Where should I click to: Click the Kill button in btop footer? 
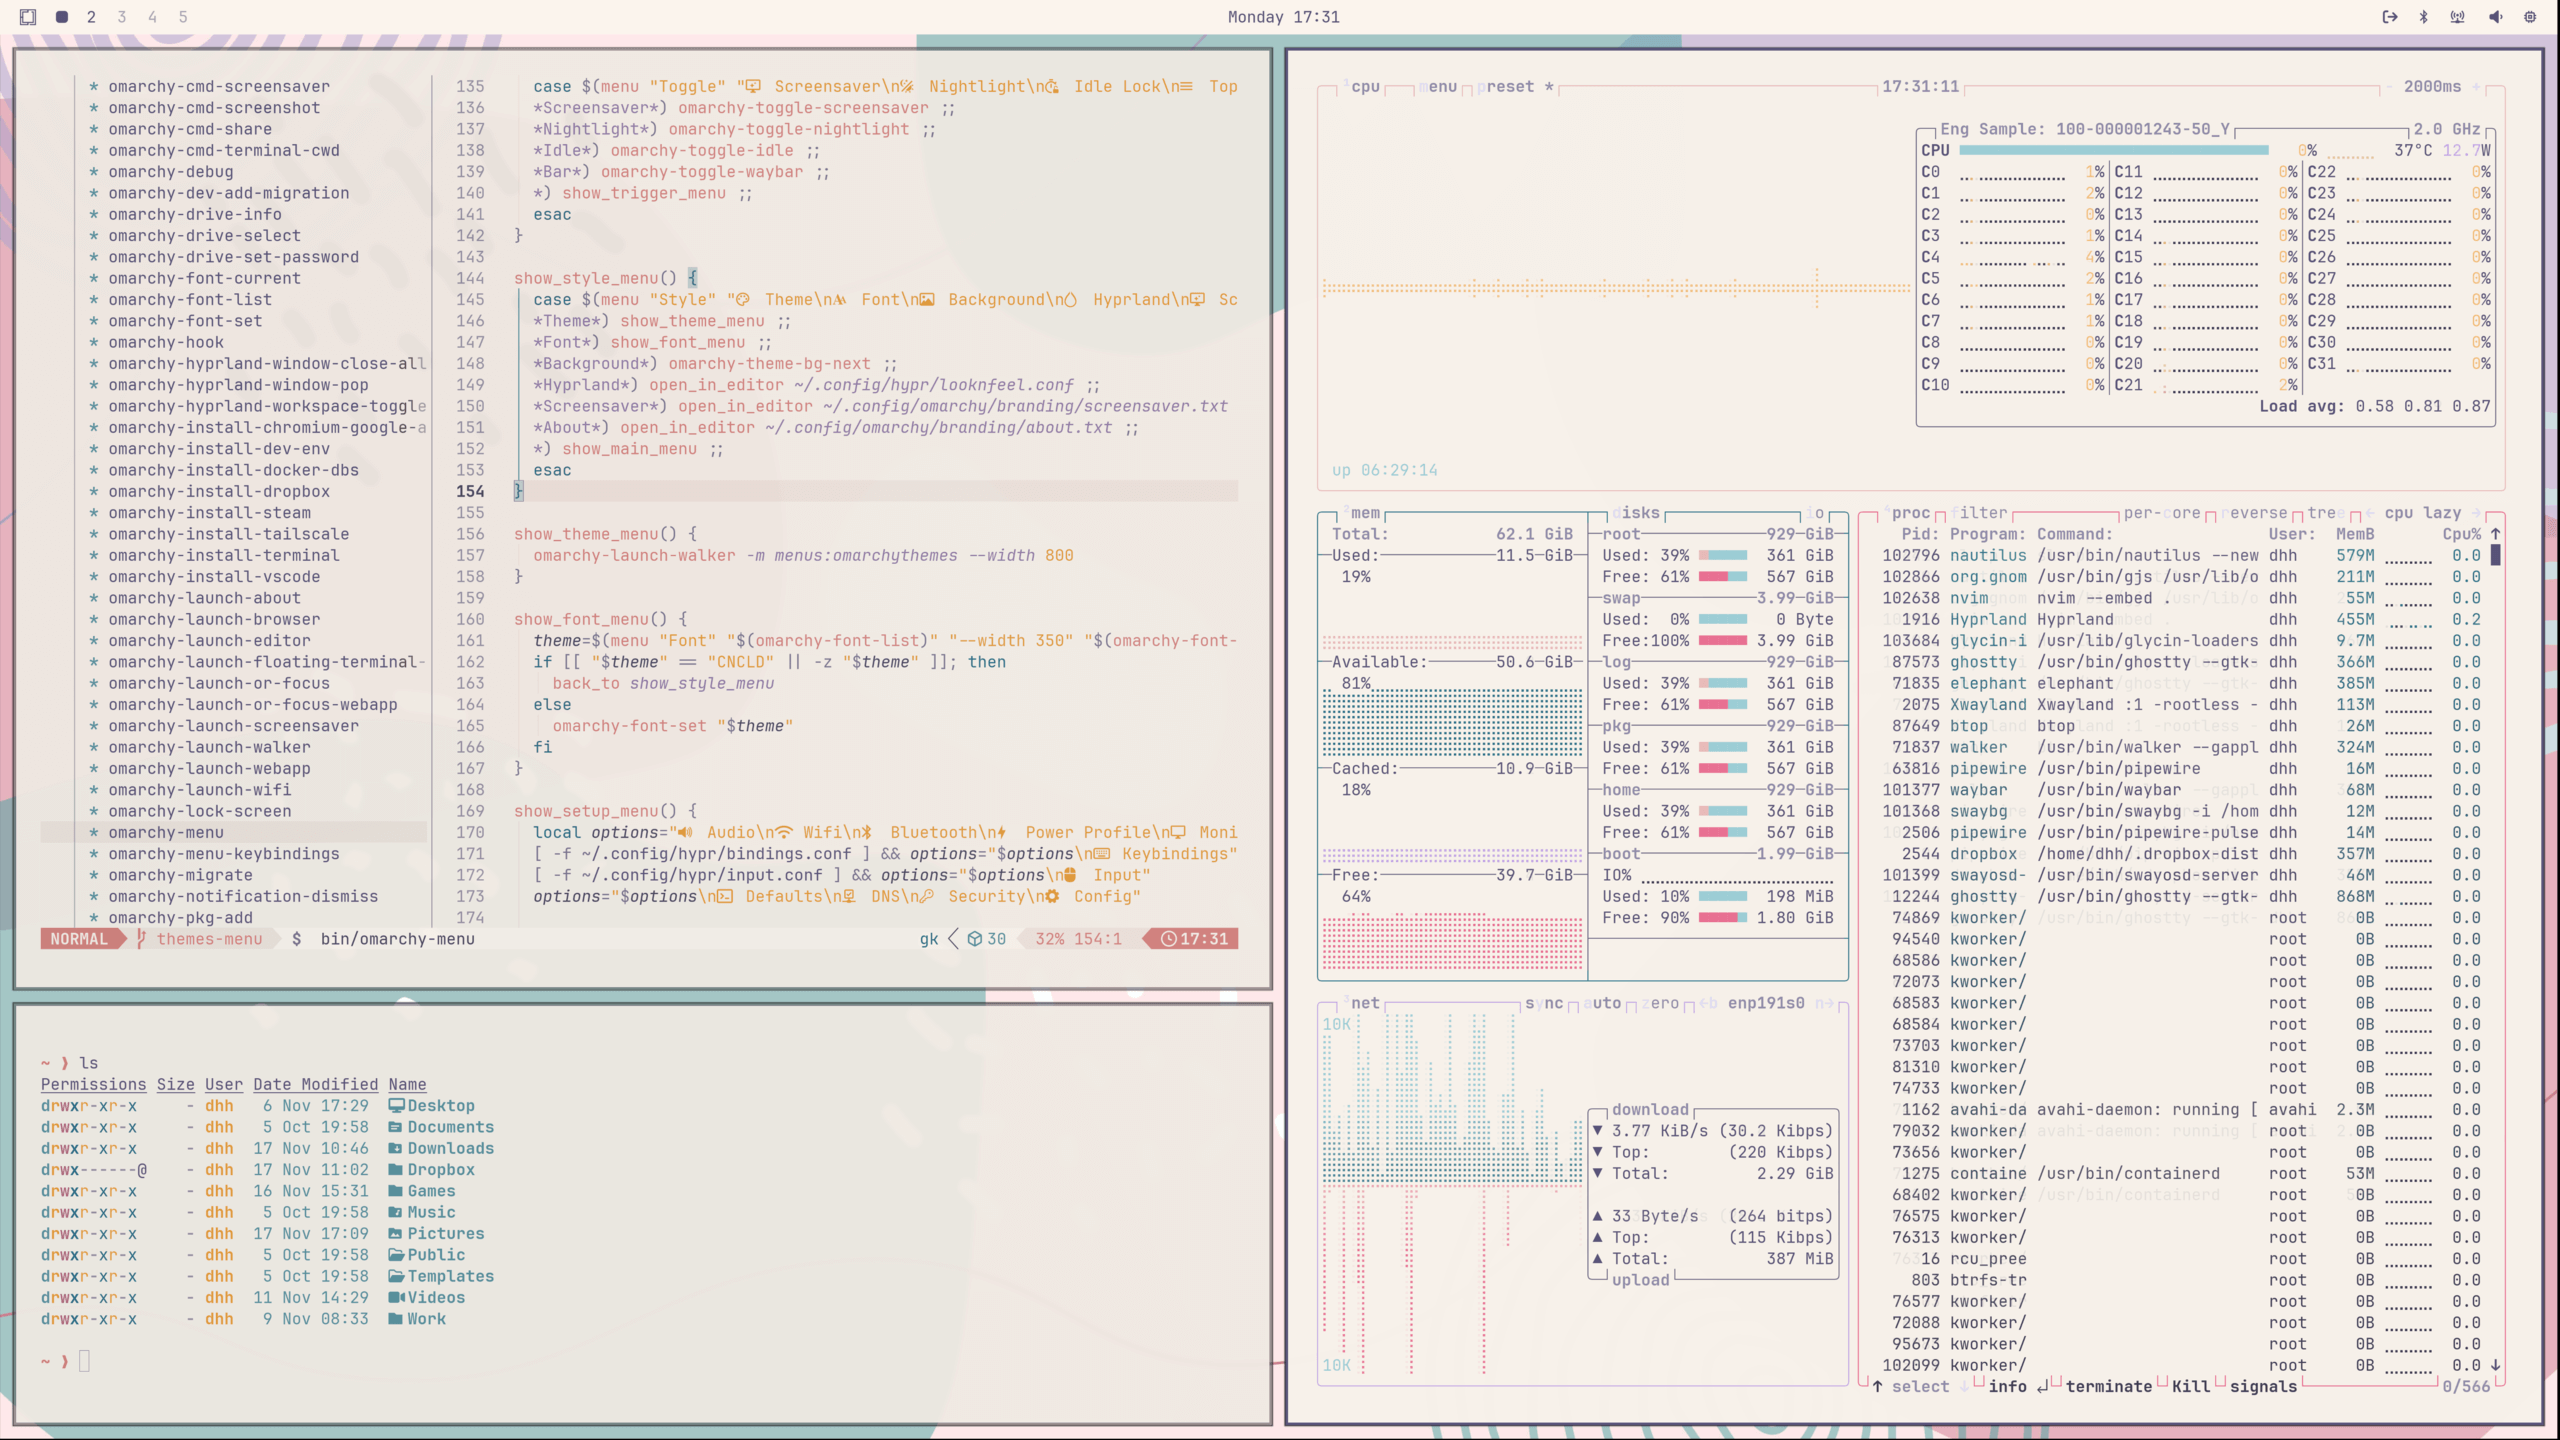coord(2190,1386)
